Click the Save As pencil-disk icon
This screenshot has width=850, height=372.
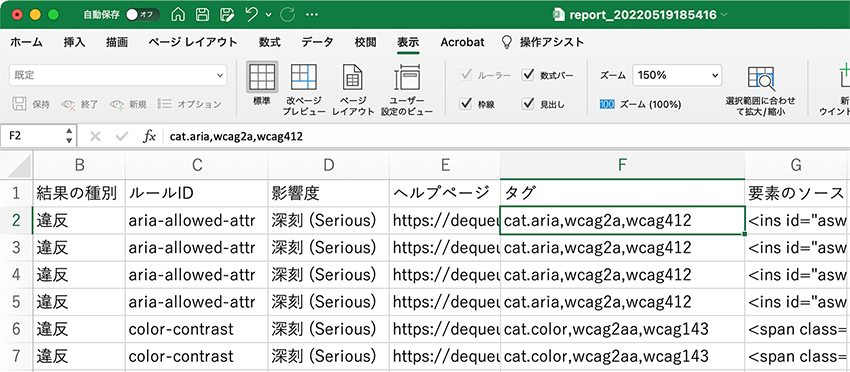[x=228, y=15]
